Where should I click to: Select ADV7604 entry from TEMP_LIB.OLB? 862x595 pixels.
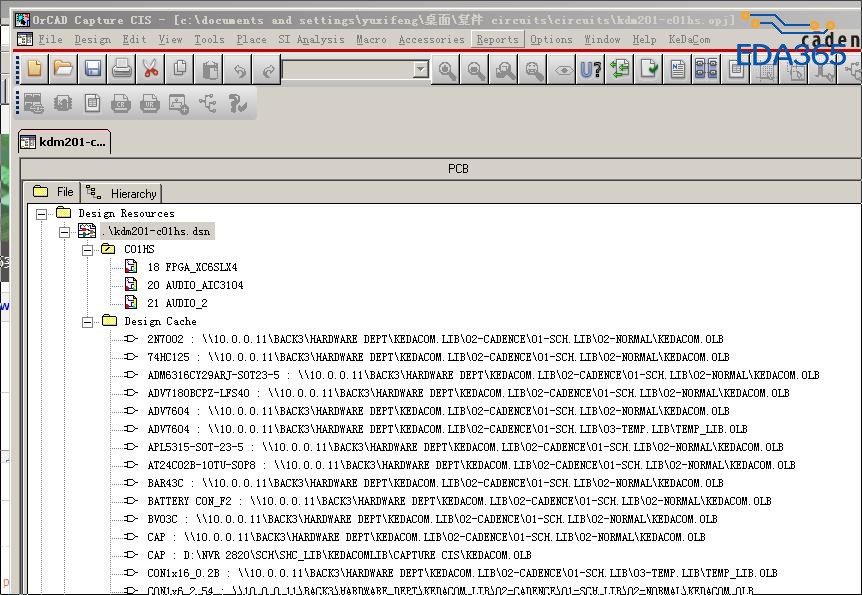point(447,429)
